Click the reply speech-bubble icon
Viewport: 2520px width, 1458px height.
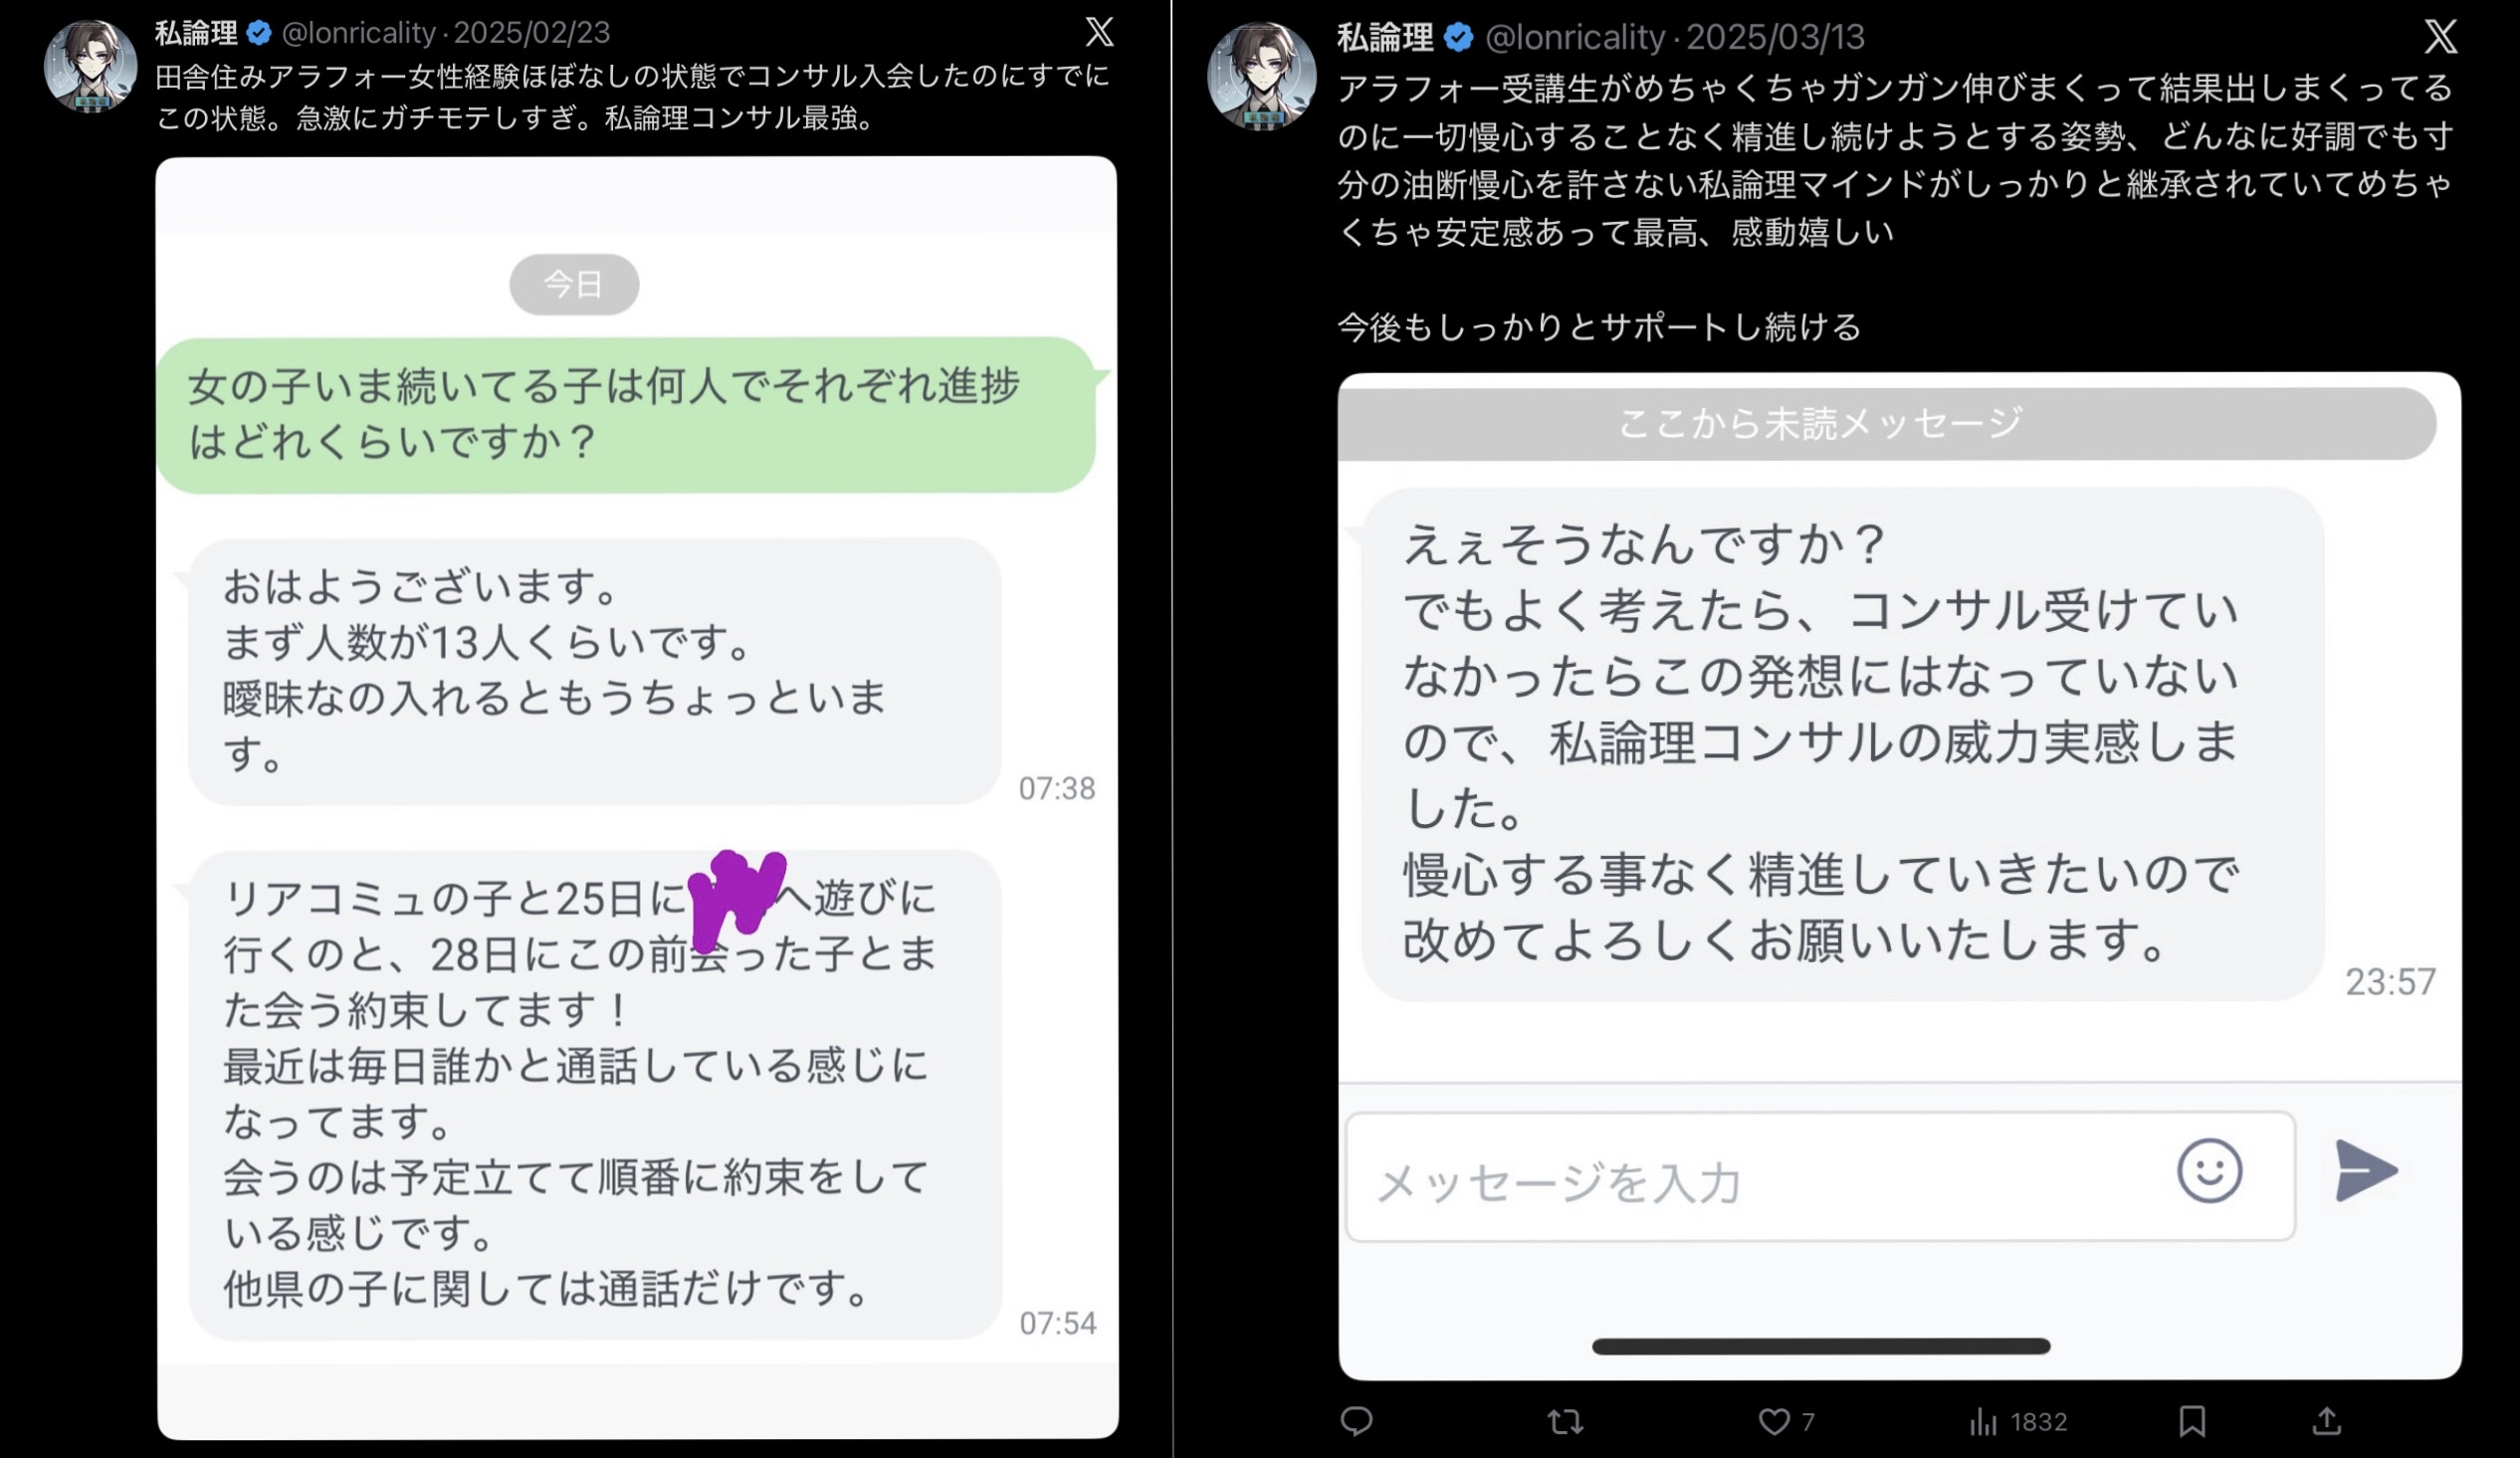[1356, 1421]
